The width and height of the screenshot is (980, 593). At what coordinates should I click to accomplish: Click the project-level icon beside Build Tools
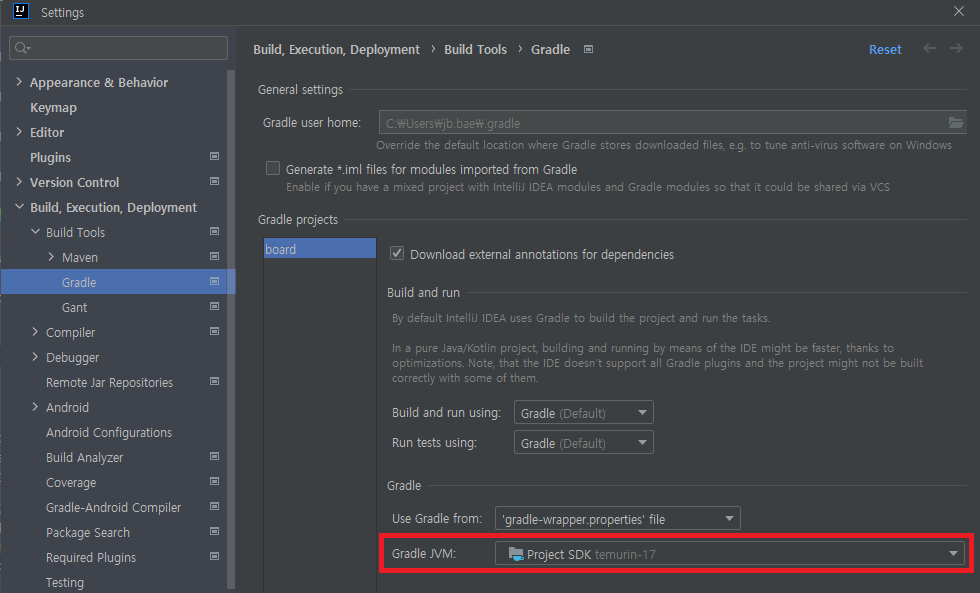coord(214,231)
